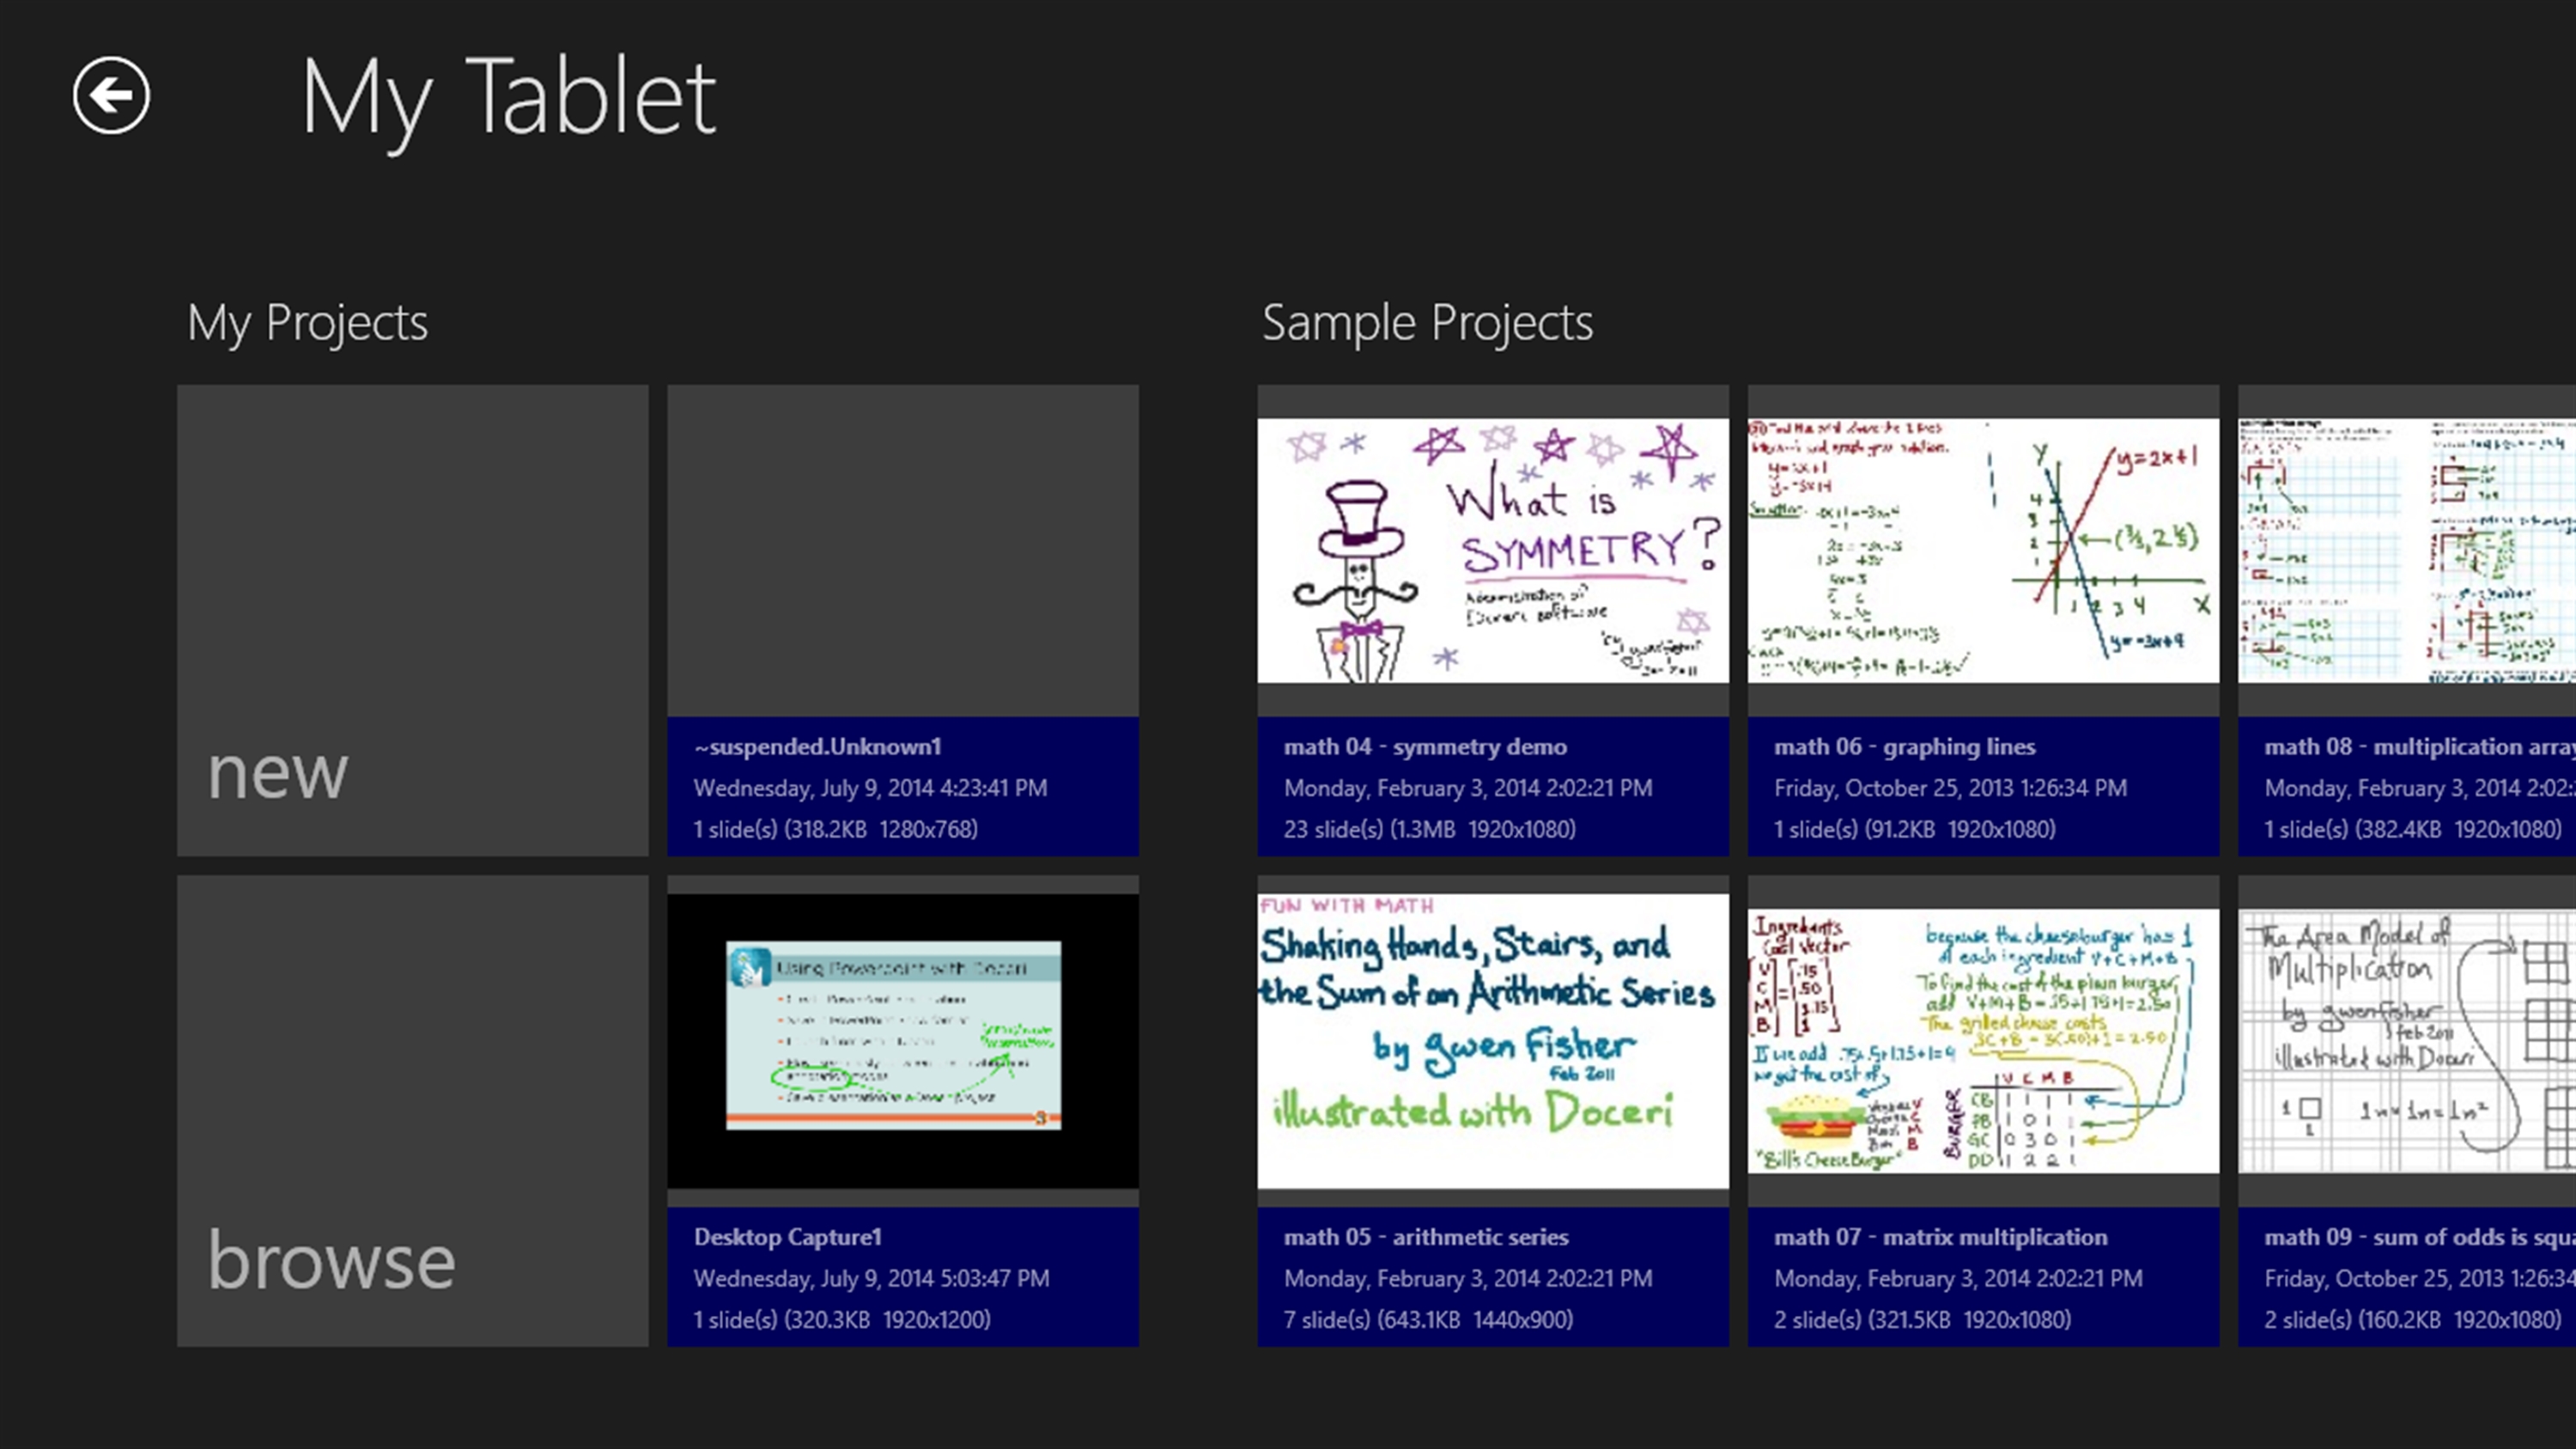Open the browse tile

point(412,1110)
